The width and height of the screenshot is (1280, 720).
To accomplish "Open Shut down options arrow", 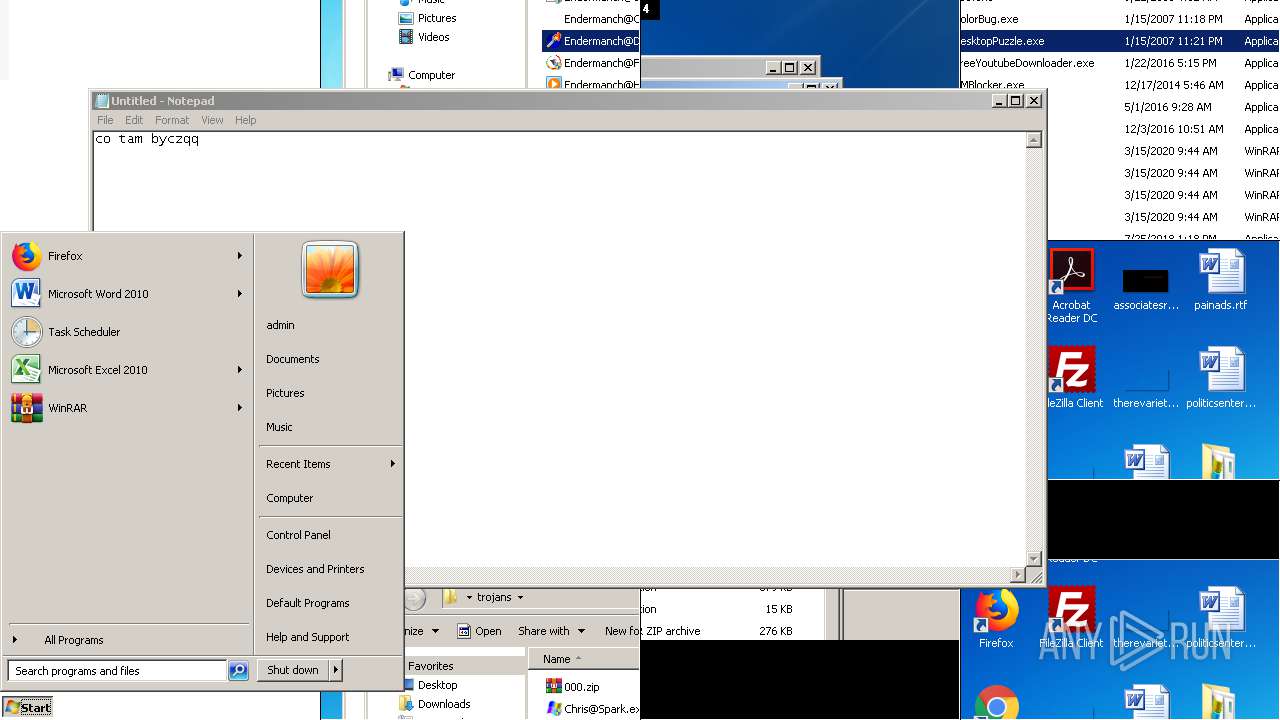I will 336,670.
